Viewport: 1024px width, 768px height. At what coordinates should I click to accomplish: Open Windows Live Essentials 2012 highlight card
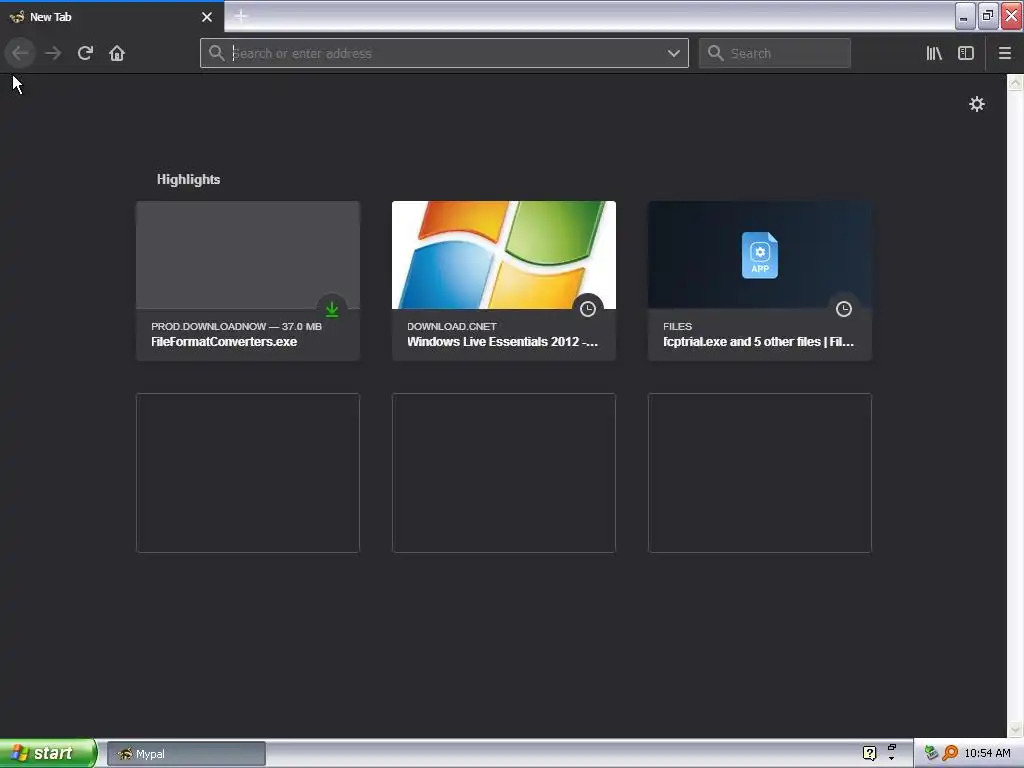(504, 281)
